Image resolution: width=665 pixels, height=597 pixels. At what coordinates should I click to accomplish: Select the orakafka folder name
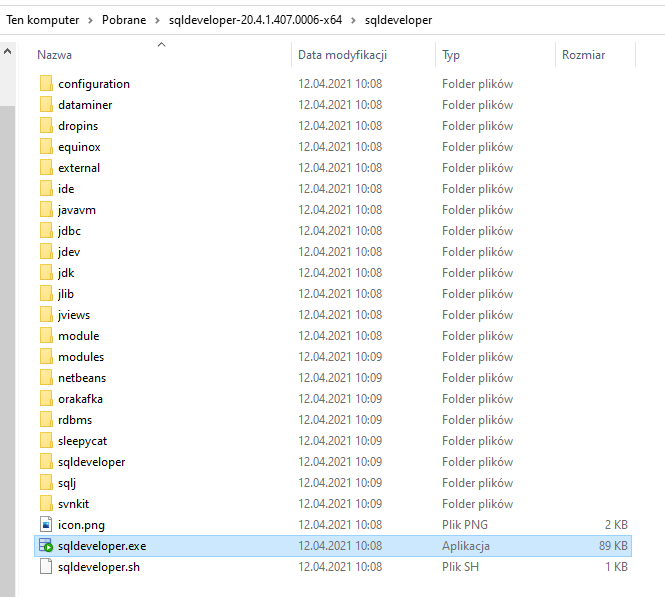pos(80,399)
